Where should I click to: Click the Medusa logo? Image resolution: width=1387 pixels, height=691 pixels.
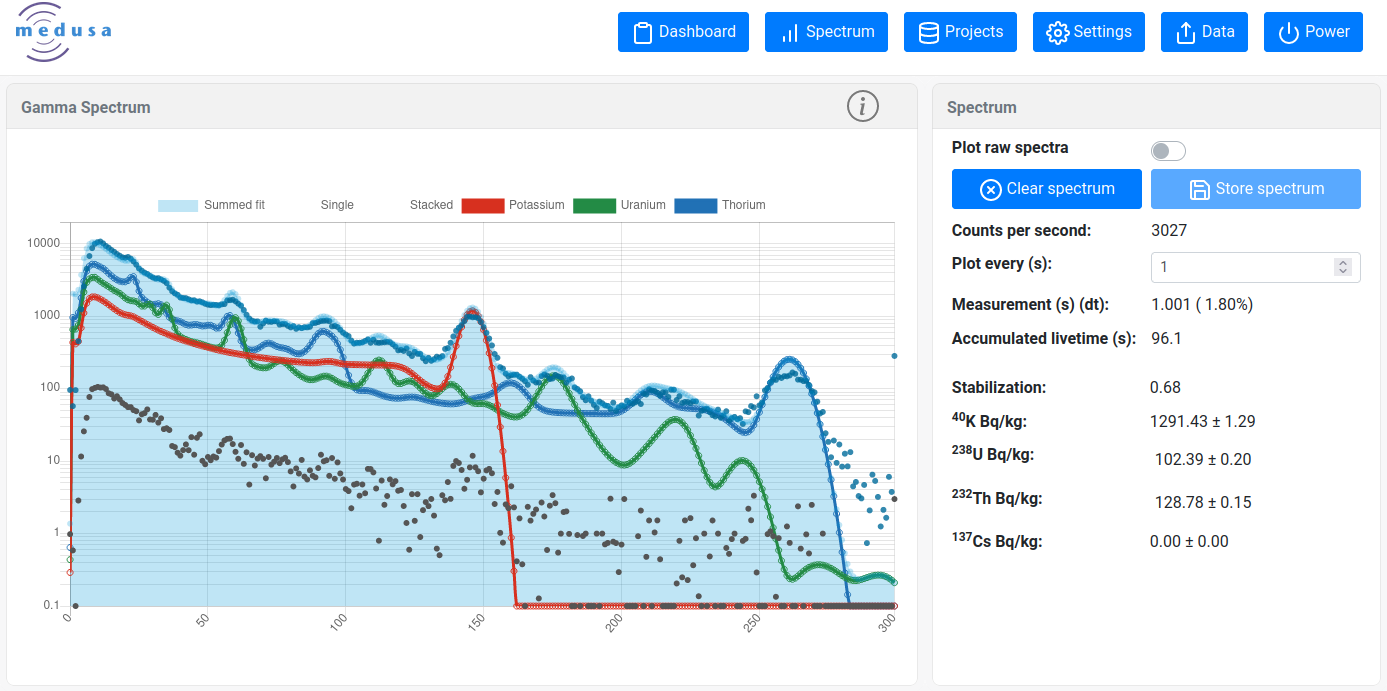point(62,32)
